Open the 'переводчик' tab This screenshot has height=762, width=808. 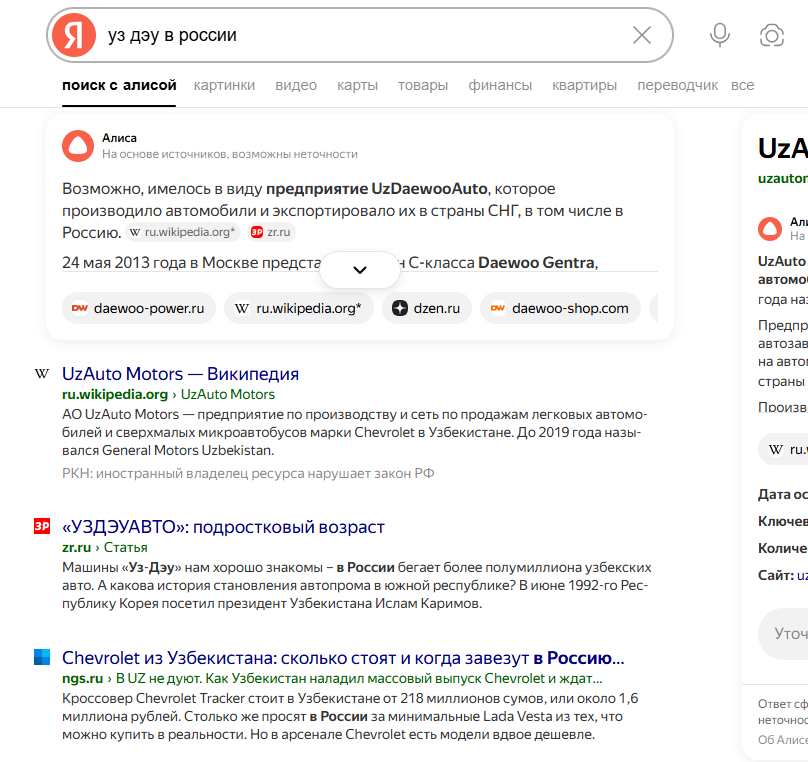(677, 85)
